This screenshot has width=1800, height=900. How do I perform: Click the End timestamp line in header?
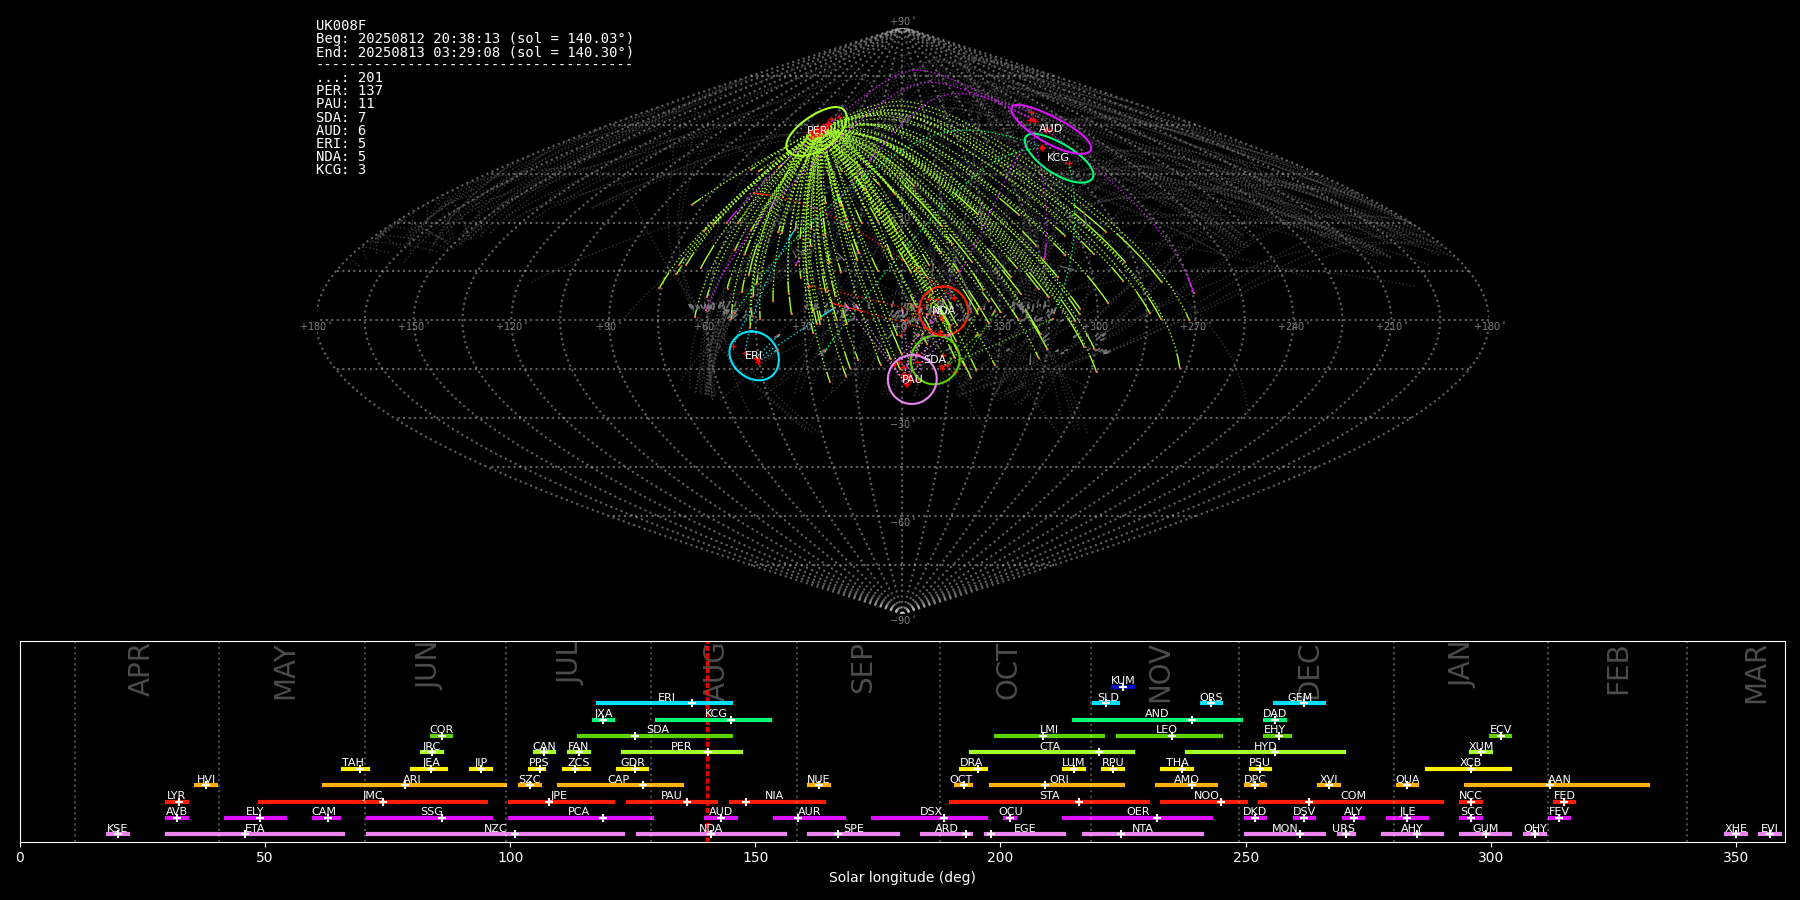pyautogui.click(x=475, y=52)
